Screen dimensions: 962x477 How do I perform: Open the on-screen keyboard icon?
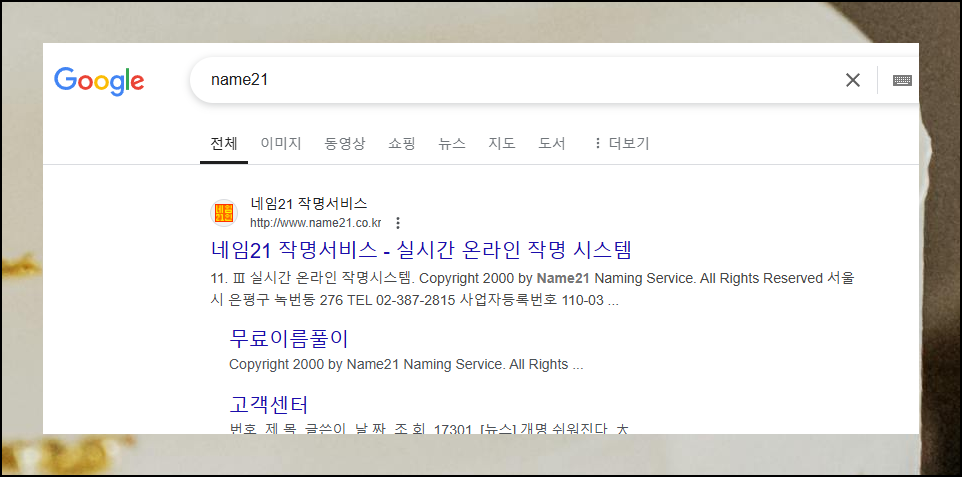pyautogui.click(x=902, y=80)
